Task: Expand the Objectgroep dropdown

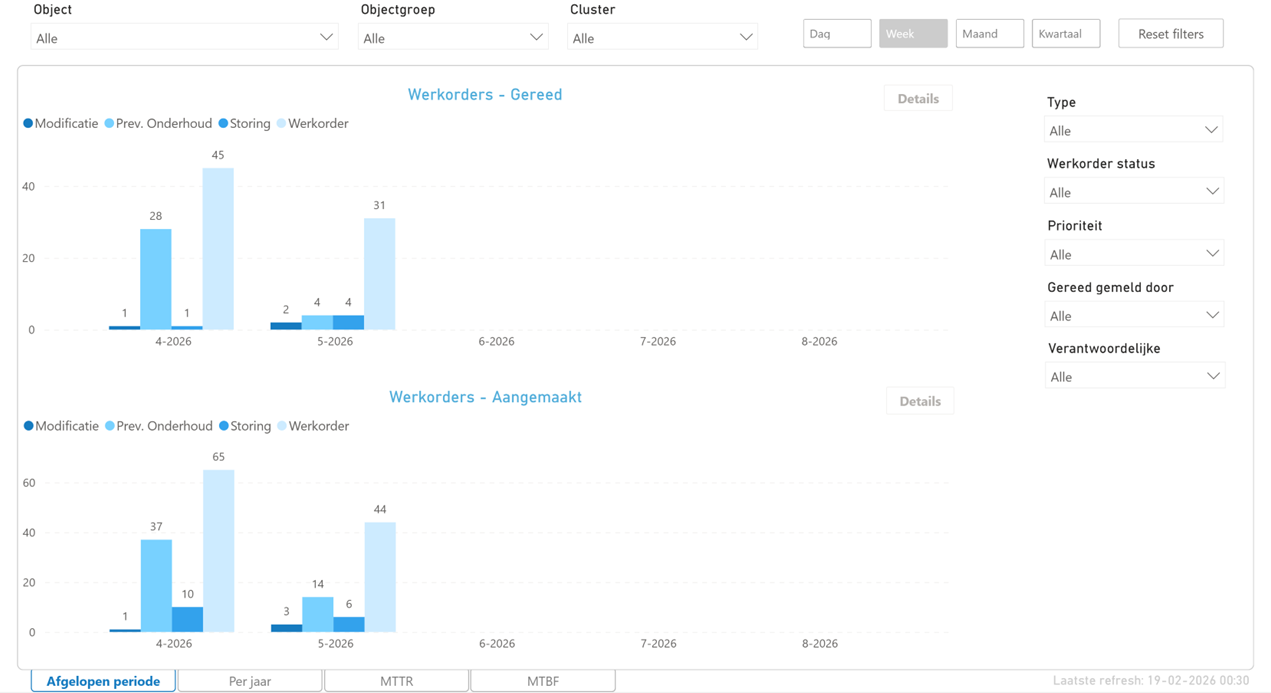Action: (x=452, y=38)
